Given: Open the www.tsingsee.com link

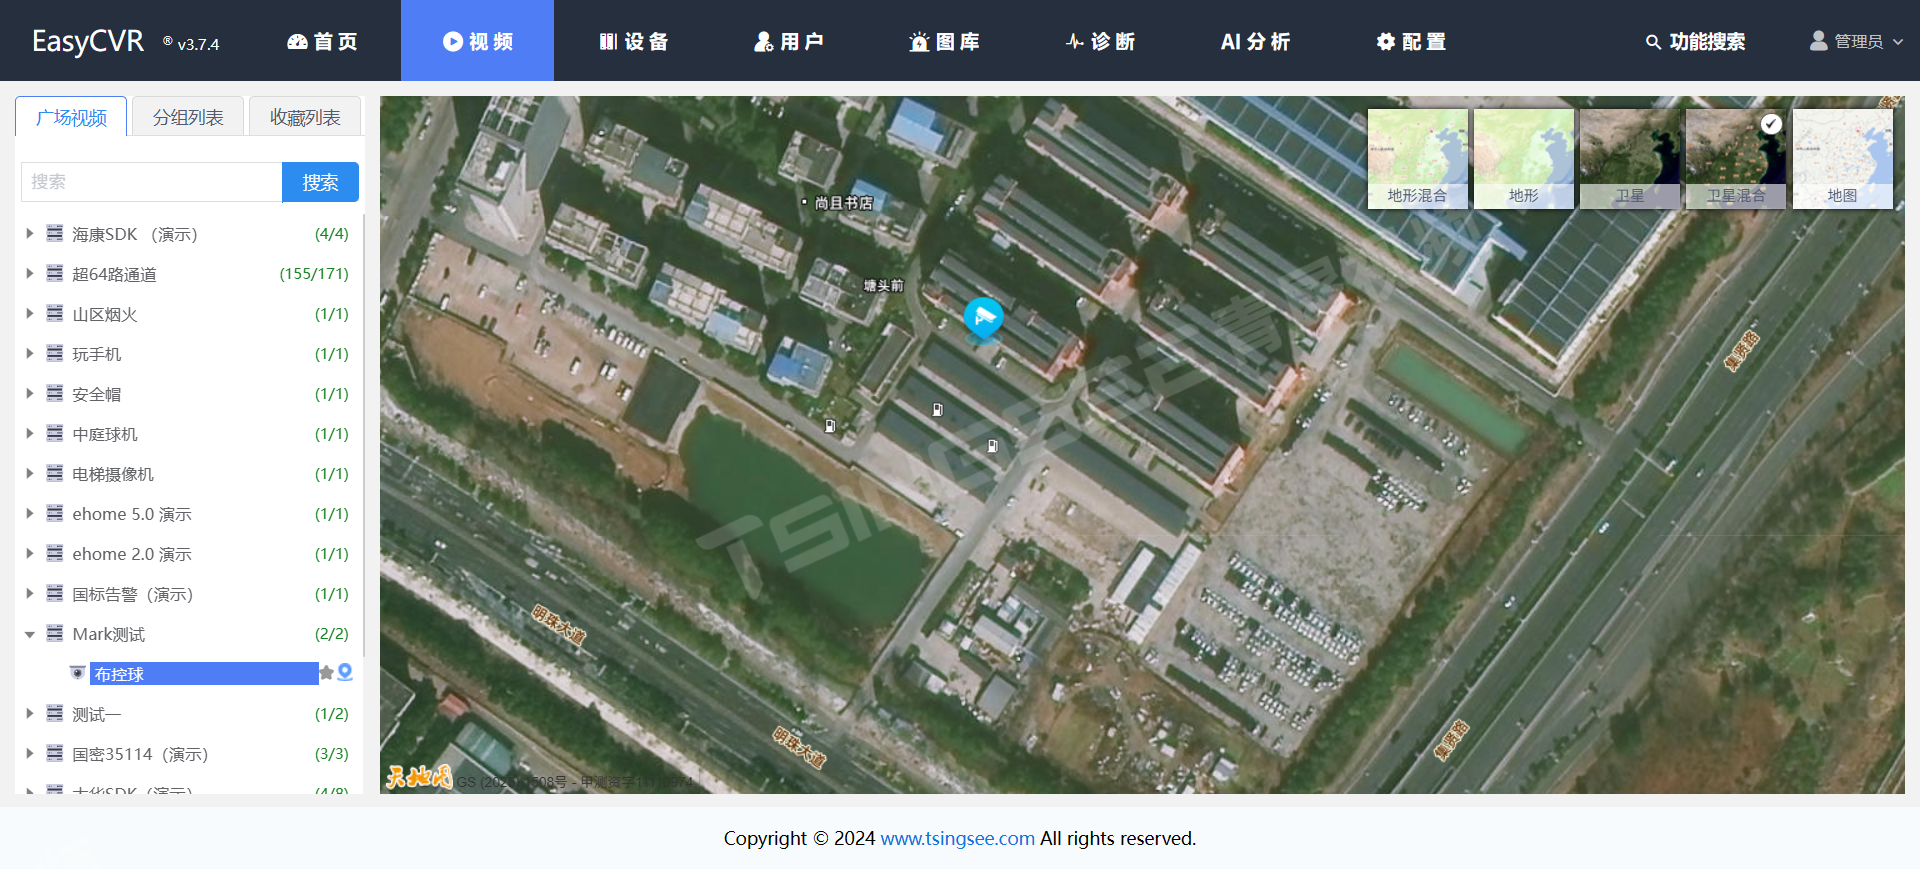Looking at the screenshot, I should point(957,838).
